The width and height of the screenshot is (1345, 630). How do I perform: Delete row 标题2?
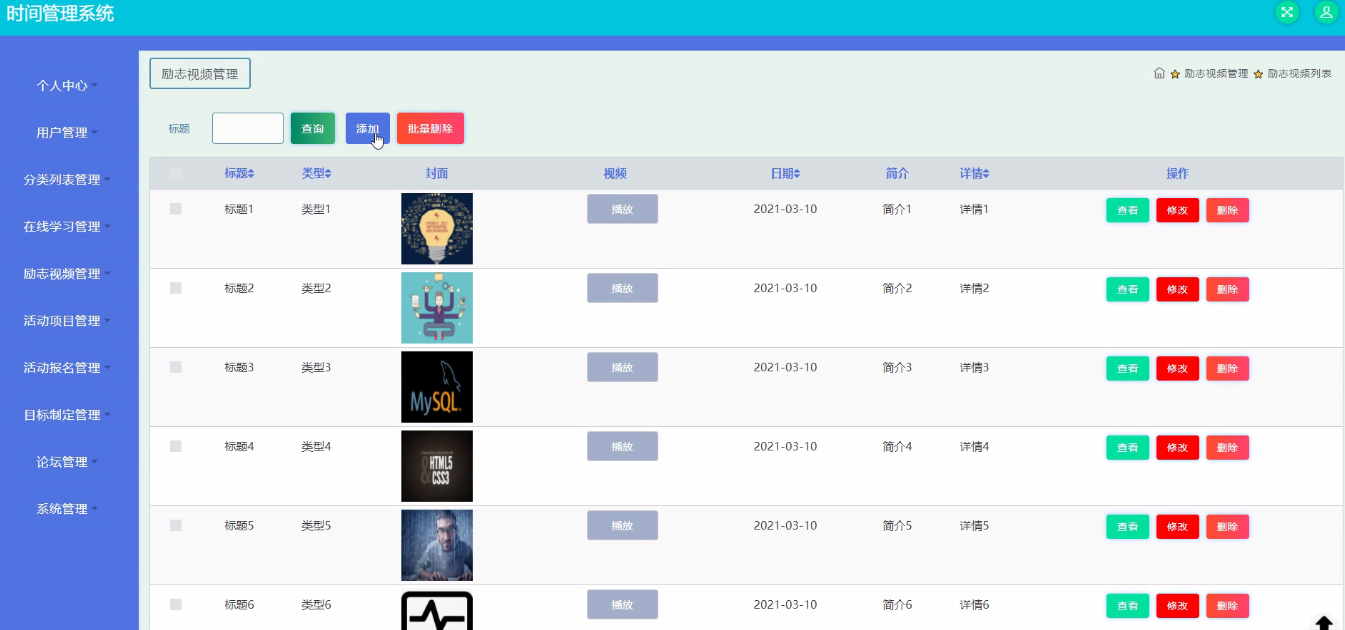tap(1227, 289)
